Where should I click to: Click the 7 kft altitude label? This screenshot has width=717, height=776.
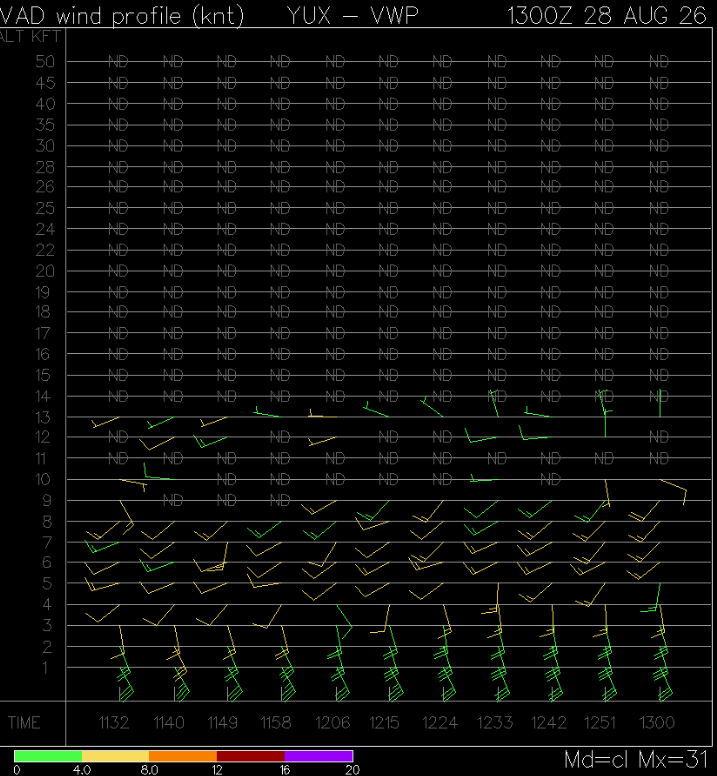click(47, 543)
